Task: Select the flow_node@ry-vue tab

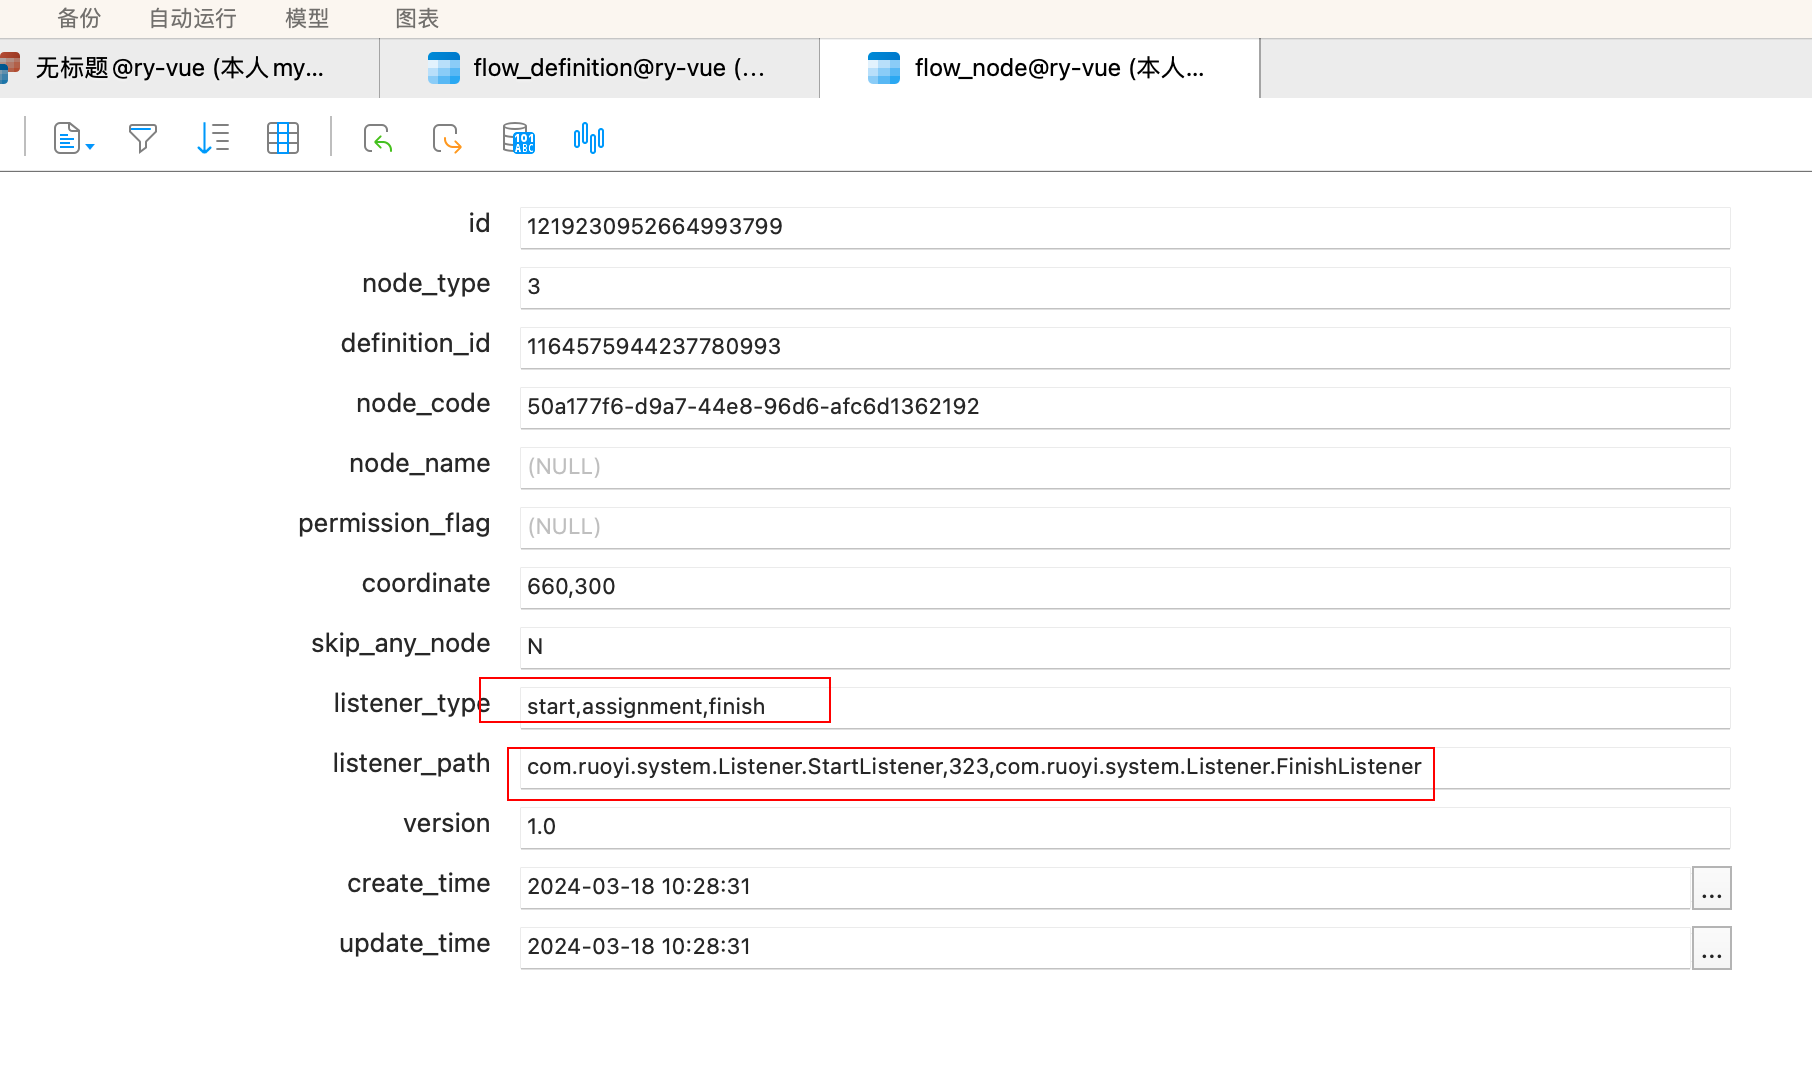Action: (1040, 68)
